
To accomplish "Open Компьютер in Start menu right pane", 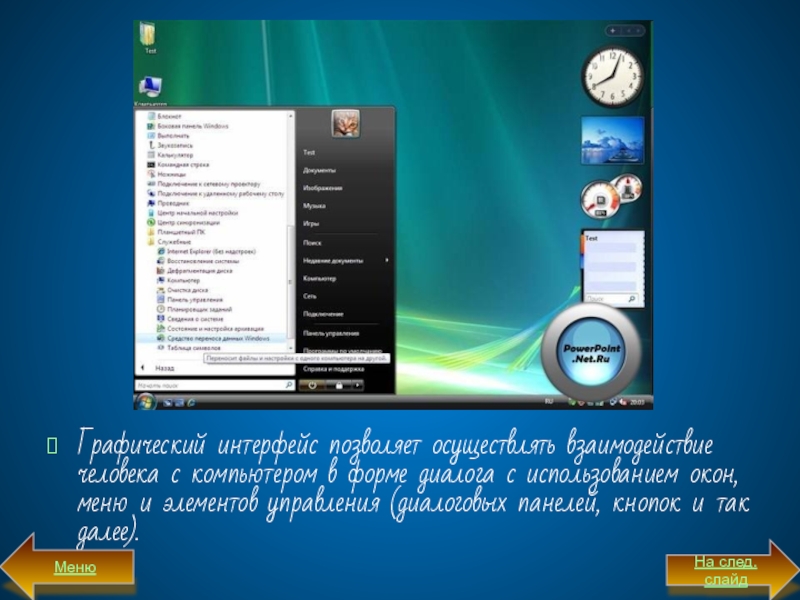I will coord(320,279).
